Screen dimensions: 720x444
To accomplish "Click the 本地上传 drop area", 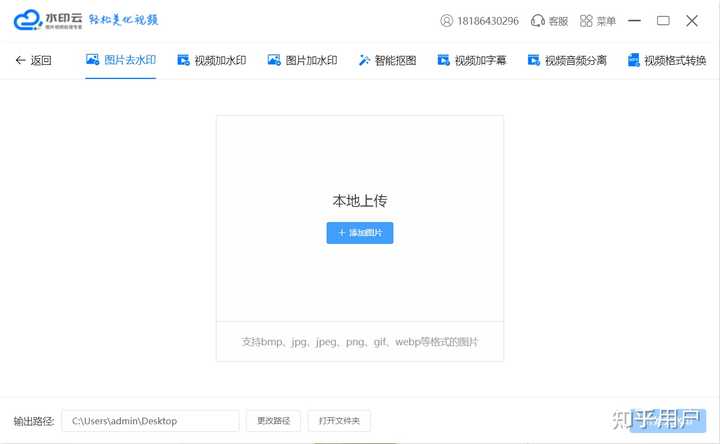I will (x=360, y=219).
